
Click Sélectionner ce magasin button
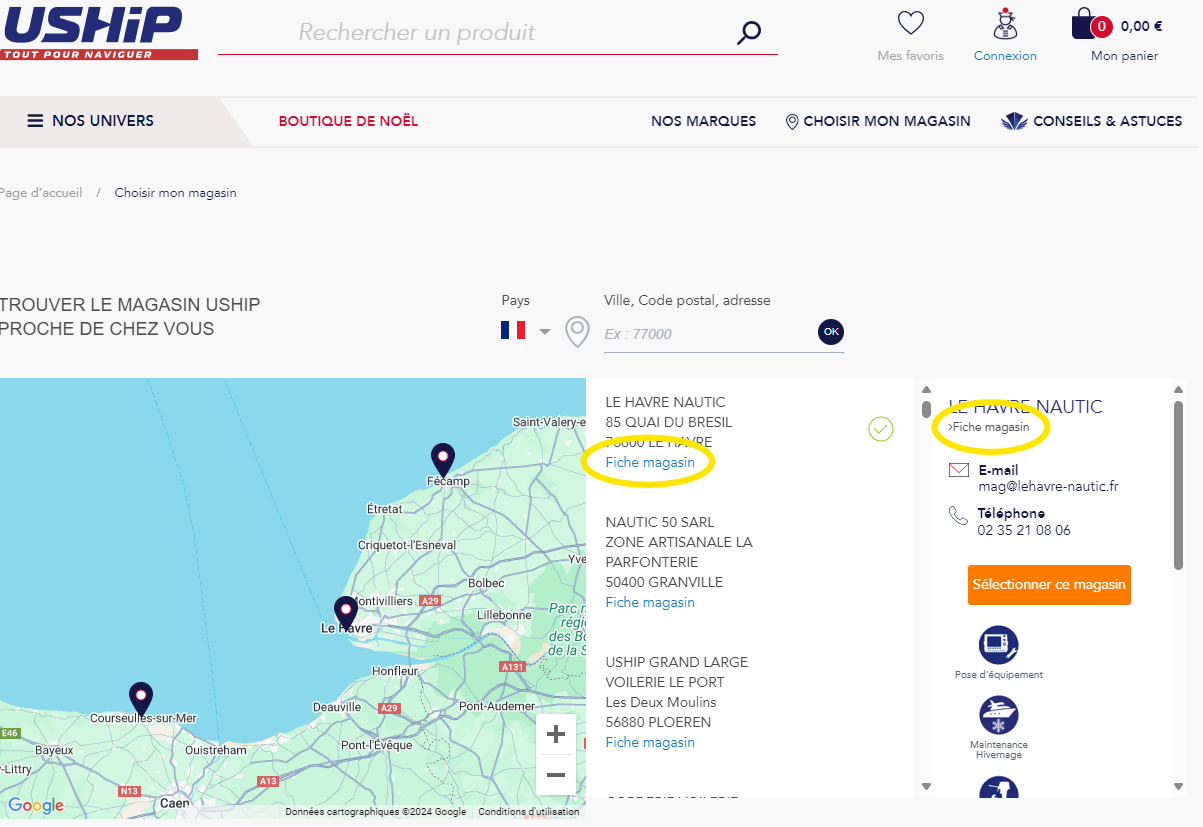pos(1049,585)
